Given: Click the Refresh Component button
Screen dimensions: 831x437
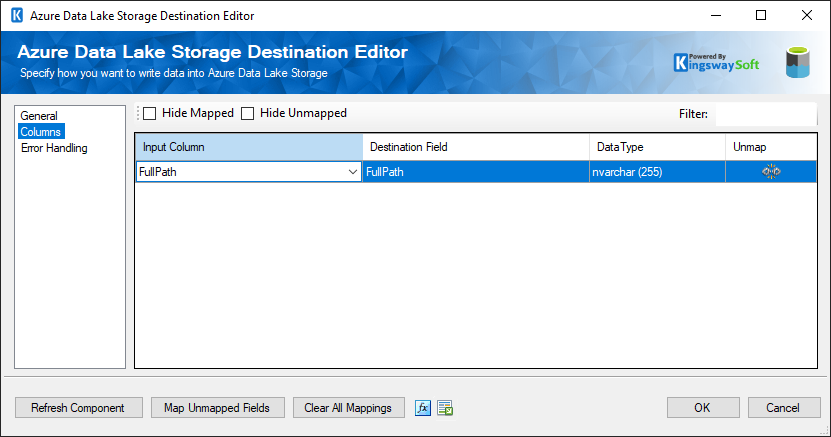Looking at the screenshot, I should coord(78,408).
